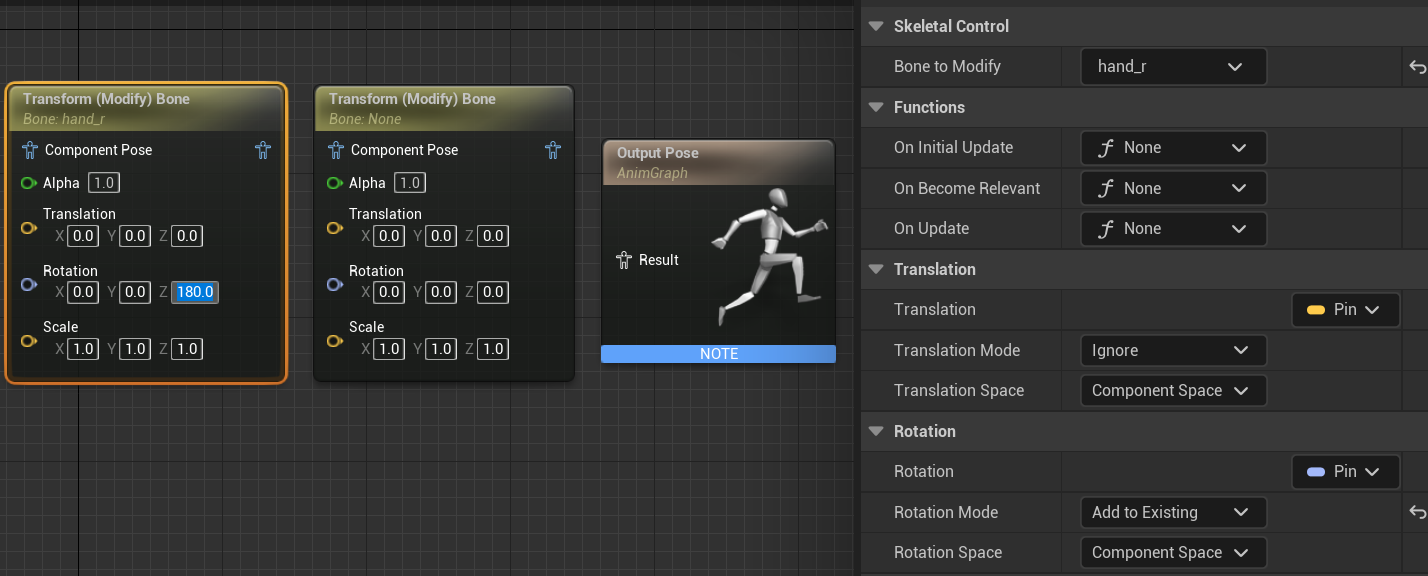Click Rotation Z field on Bone: None node
The height and width of the screenshot is (576, 1428).
(493, 292)
